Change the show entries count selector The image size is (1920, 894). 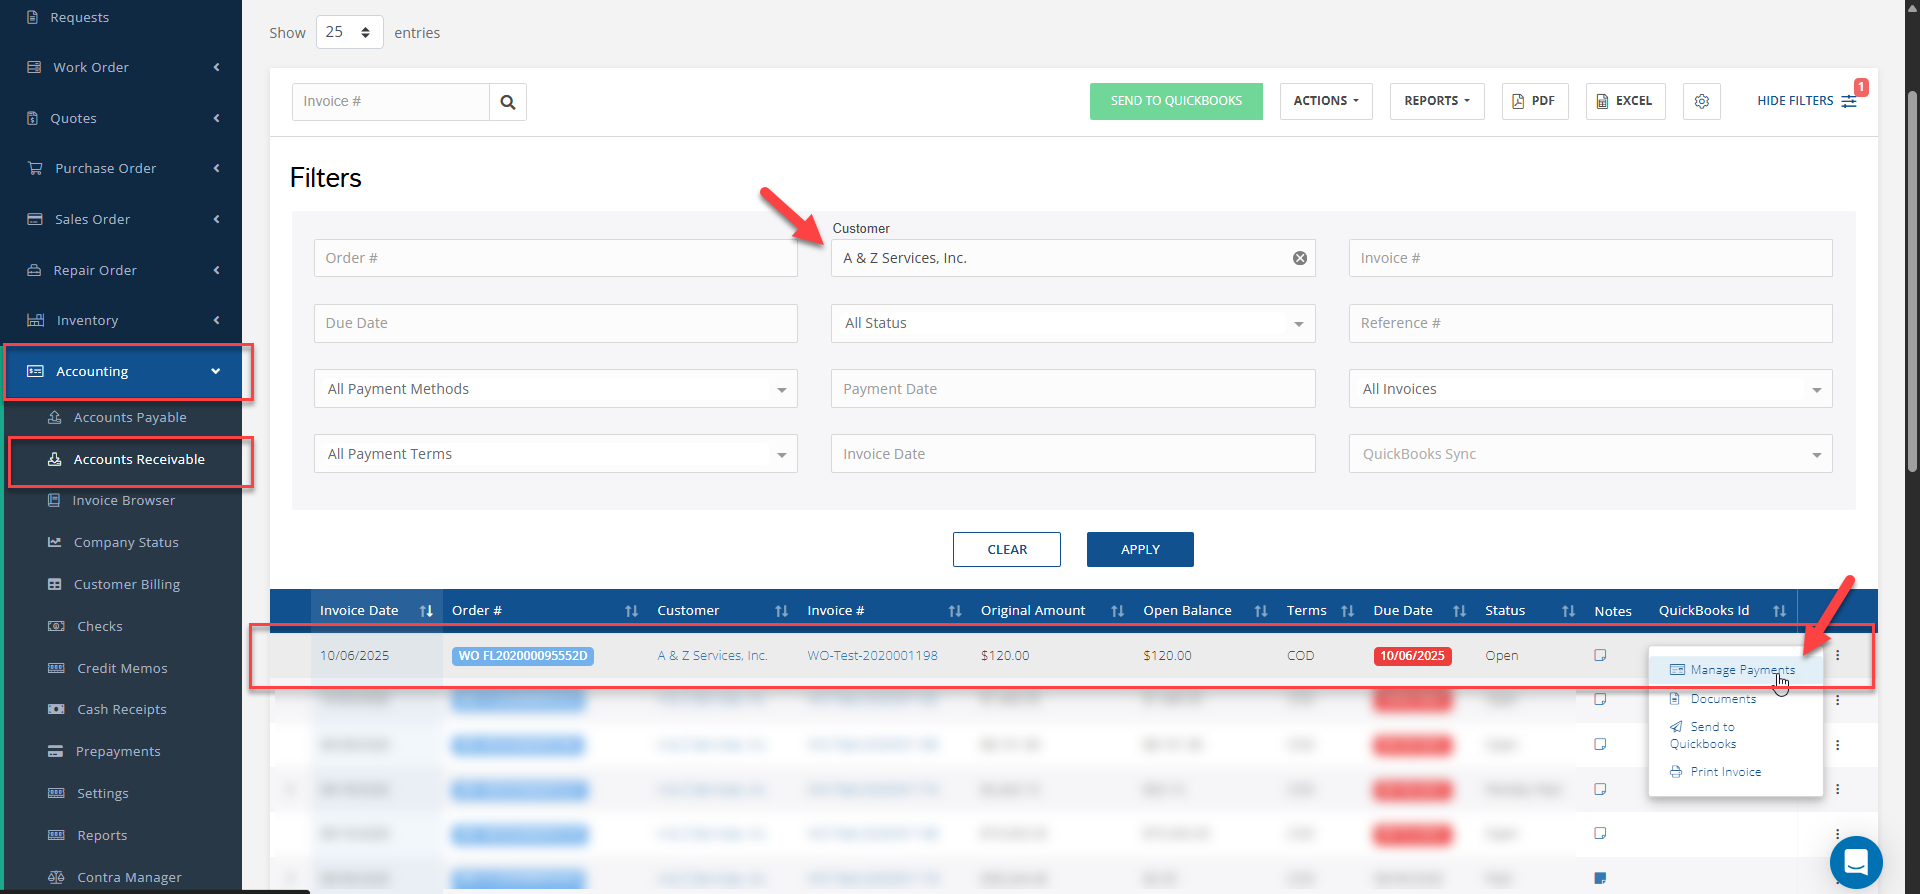tap(349, 33)
